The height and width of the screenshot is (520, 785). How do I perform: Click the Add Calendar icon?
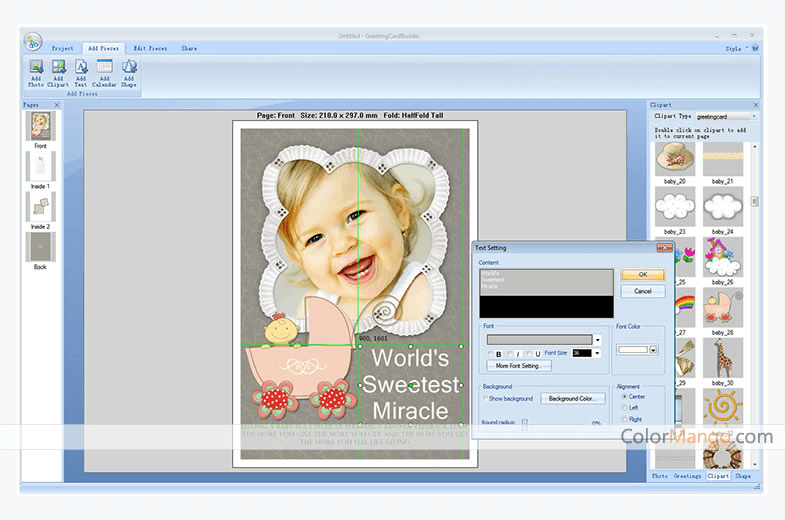[104, 72]
